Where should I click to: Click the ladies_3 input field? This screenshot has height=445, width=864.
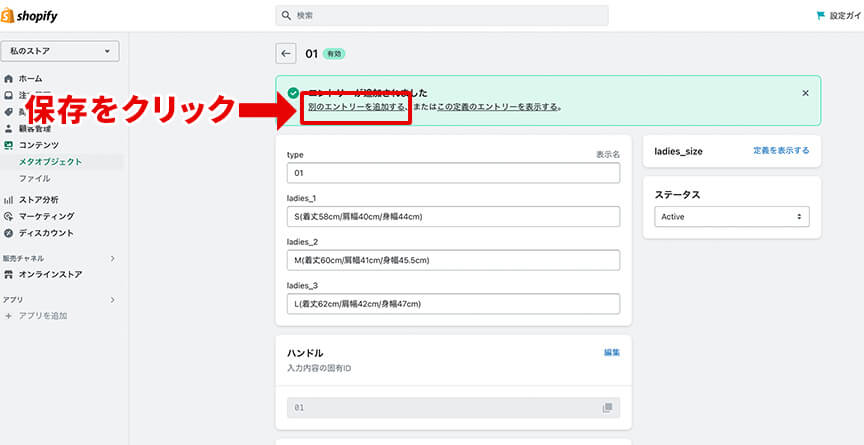click(453, 303)
